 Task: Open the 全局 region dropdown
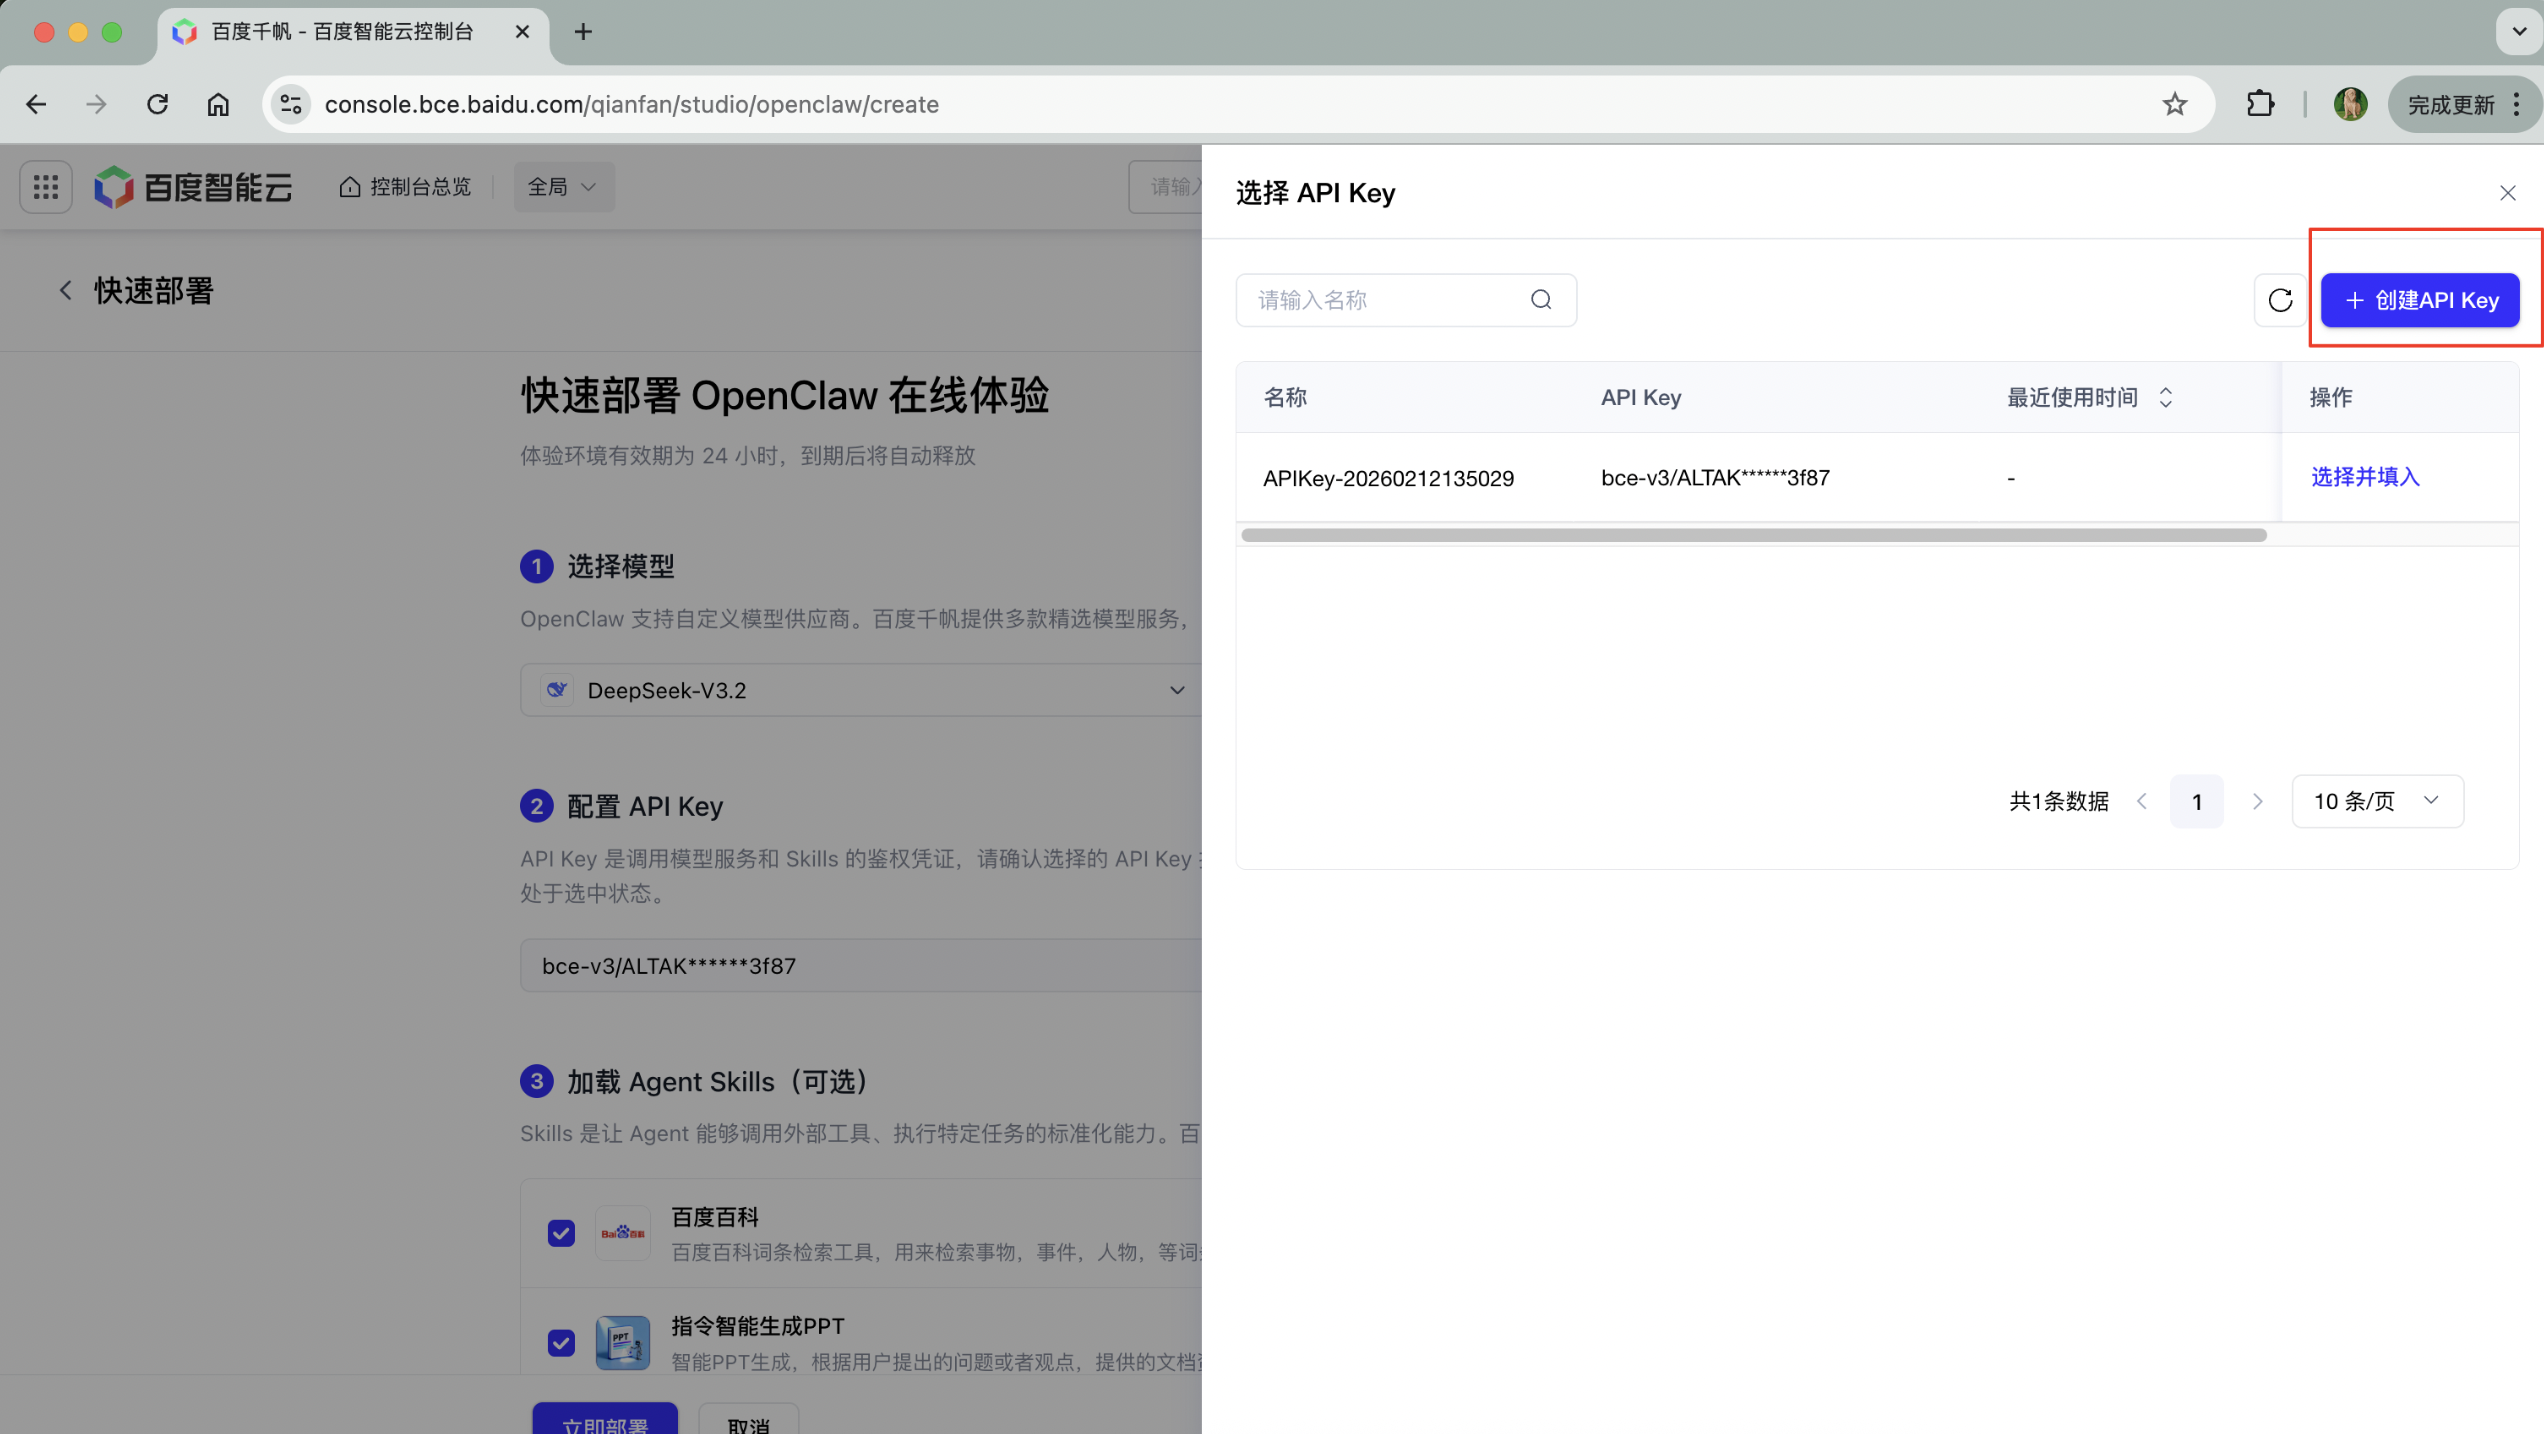click(x=563, y=187)
